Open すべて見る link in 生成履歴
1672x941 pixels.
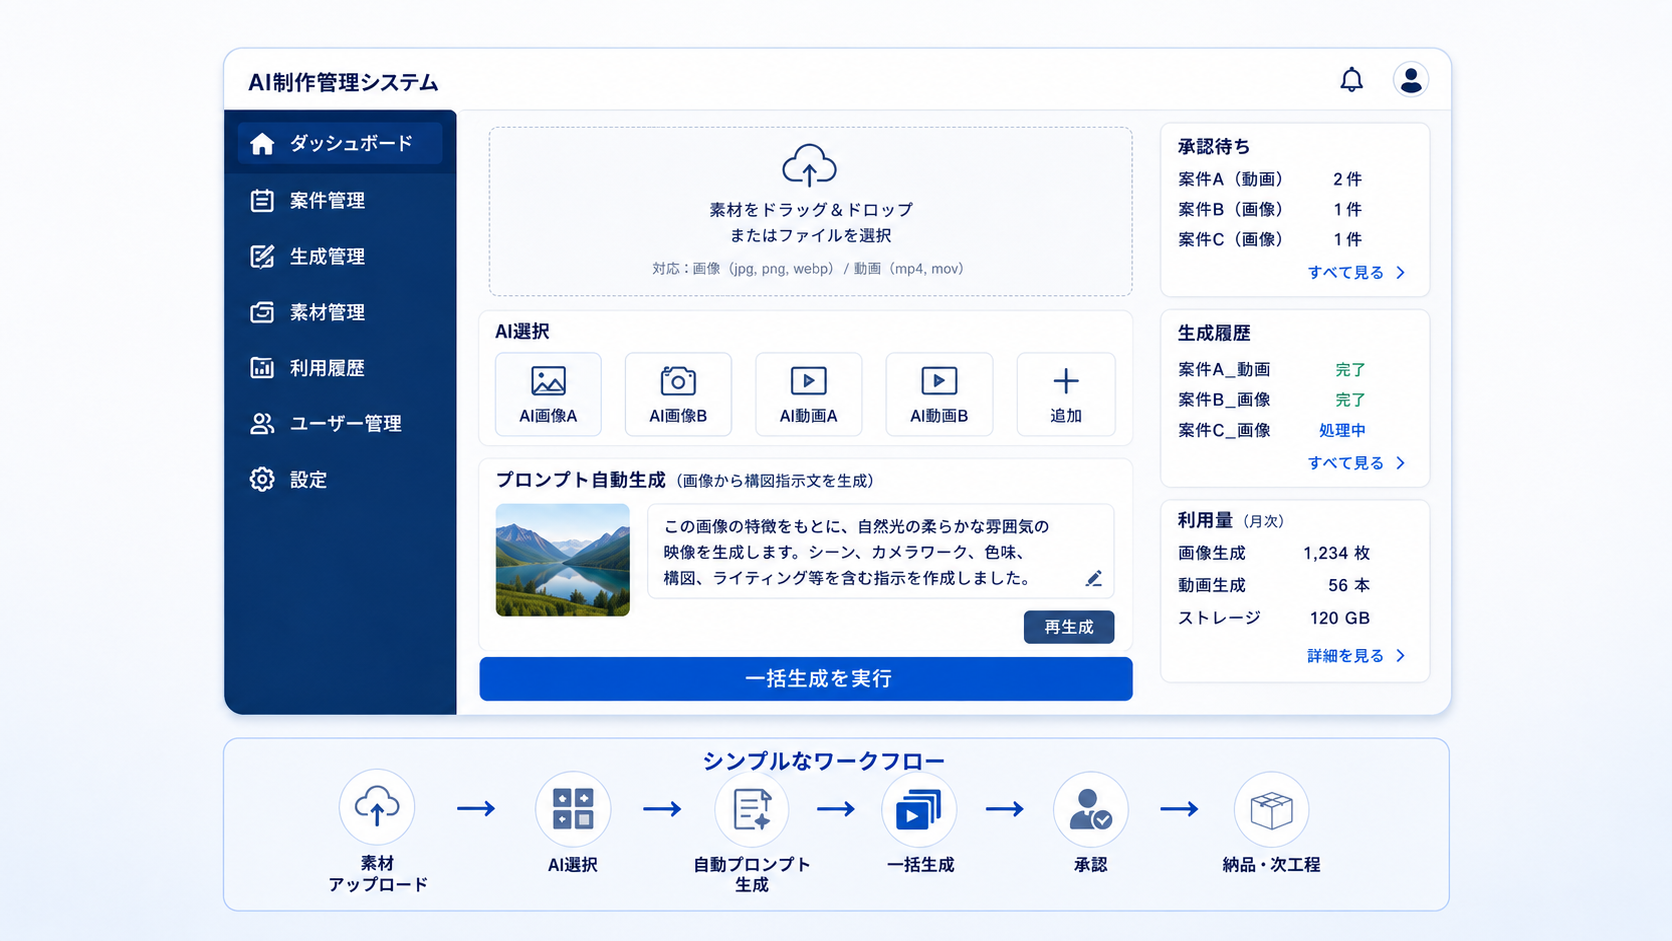(x=1346, y=463)
